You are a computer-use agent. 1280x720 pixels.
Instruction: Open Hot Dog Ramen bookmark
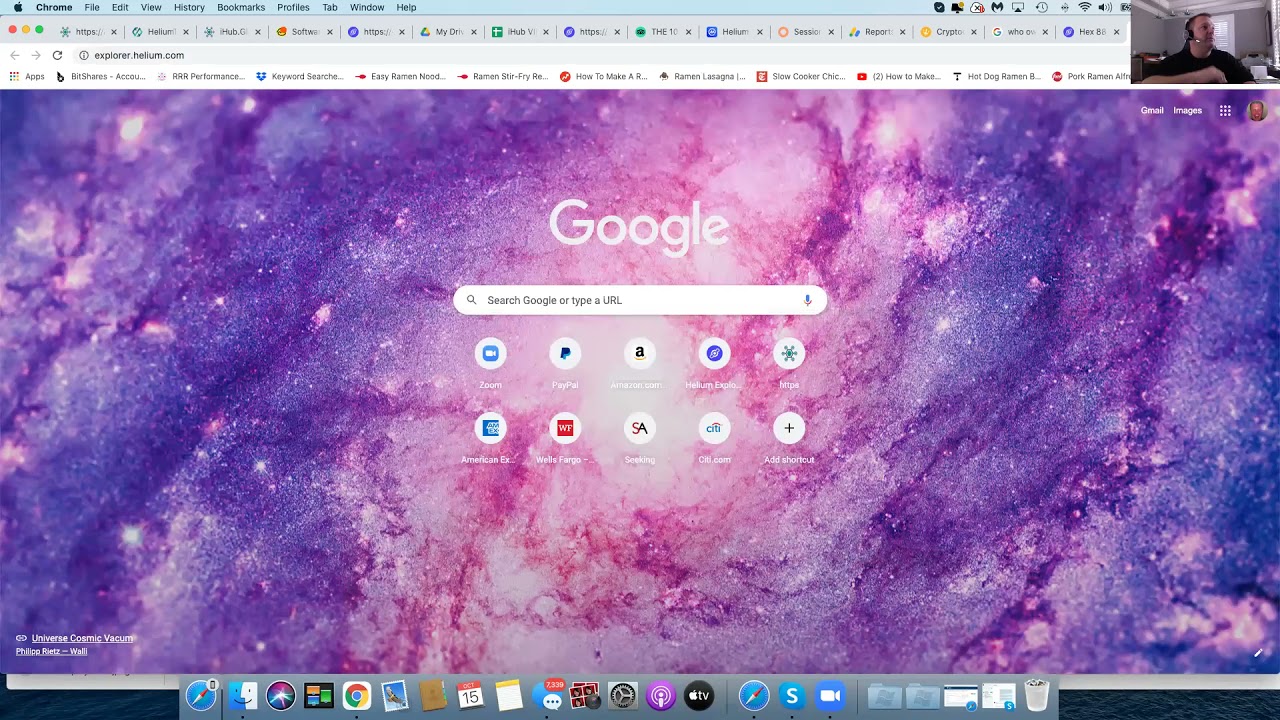tap(996, 76)
